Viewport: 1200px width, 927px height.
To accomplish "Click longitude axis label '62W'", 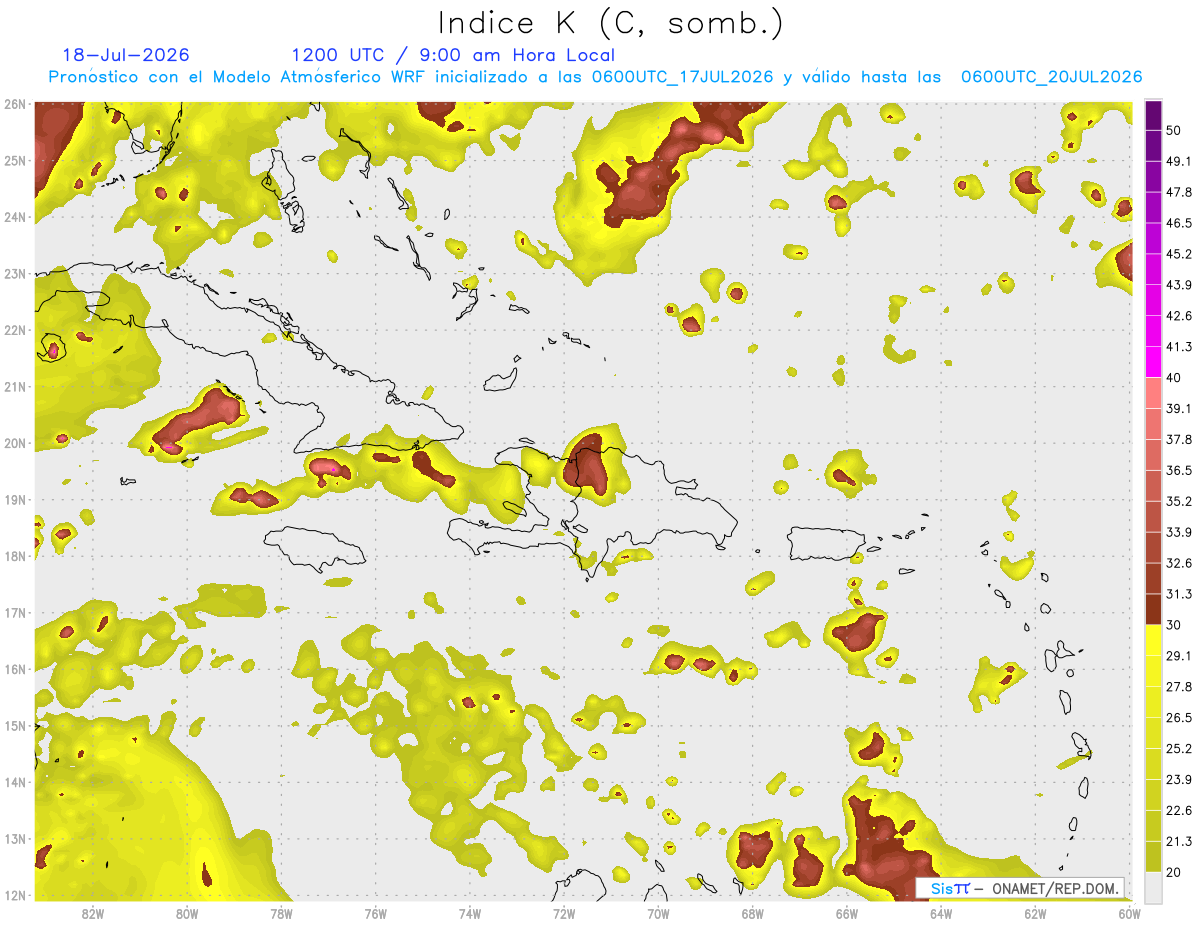I will (x=1035, y=913).
